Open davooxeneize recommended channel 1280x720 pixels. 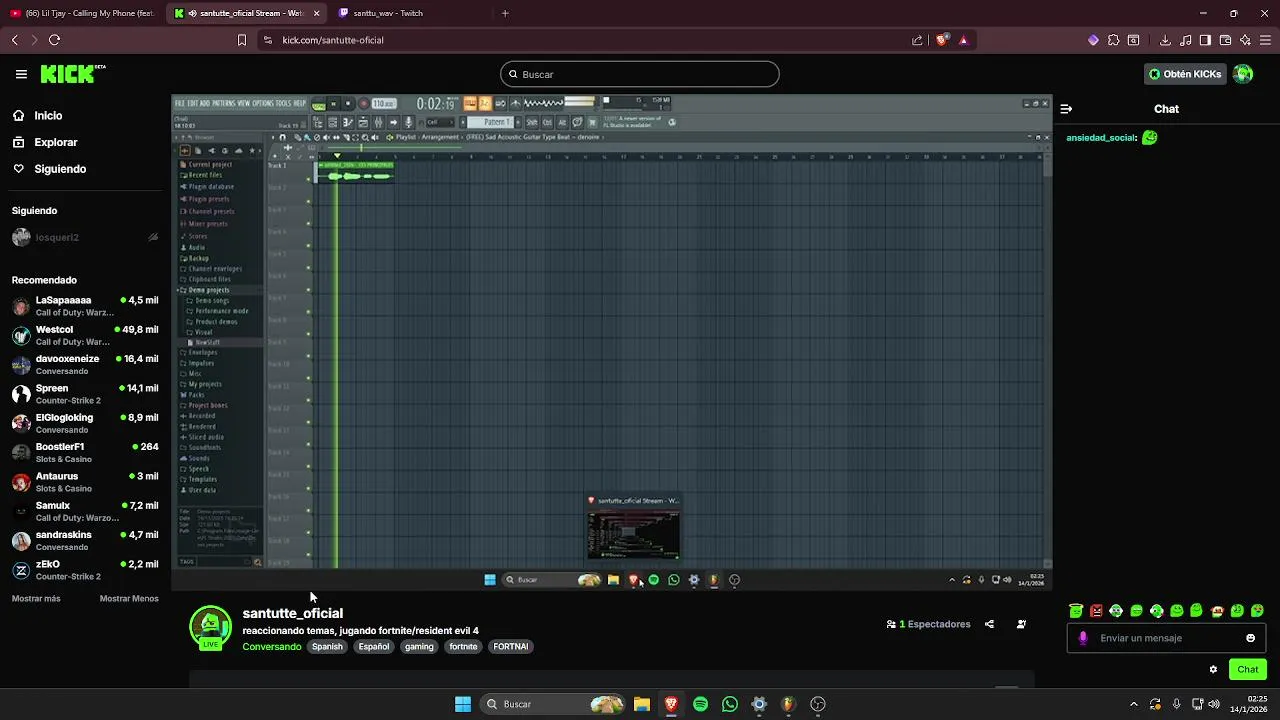point(85,365)
